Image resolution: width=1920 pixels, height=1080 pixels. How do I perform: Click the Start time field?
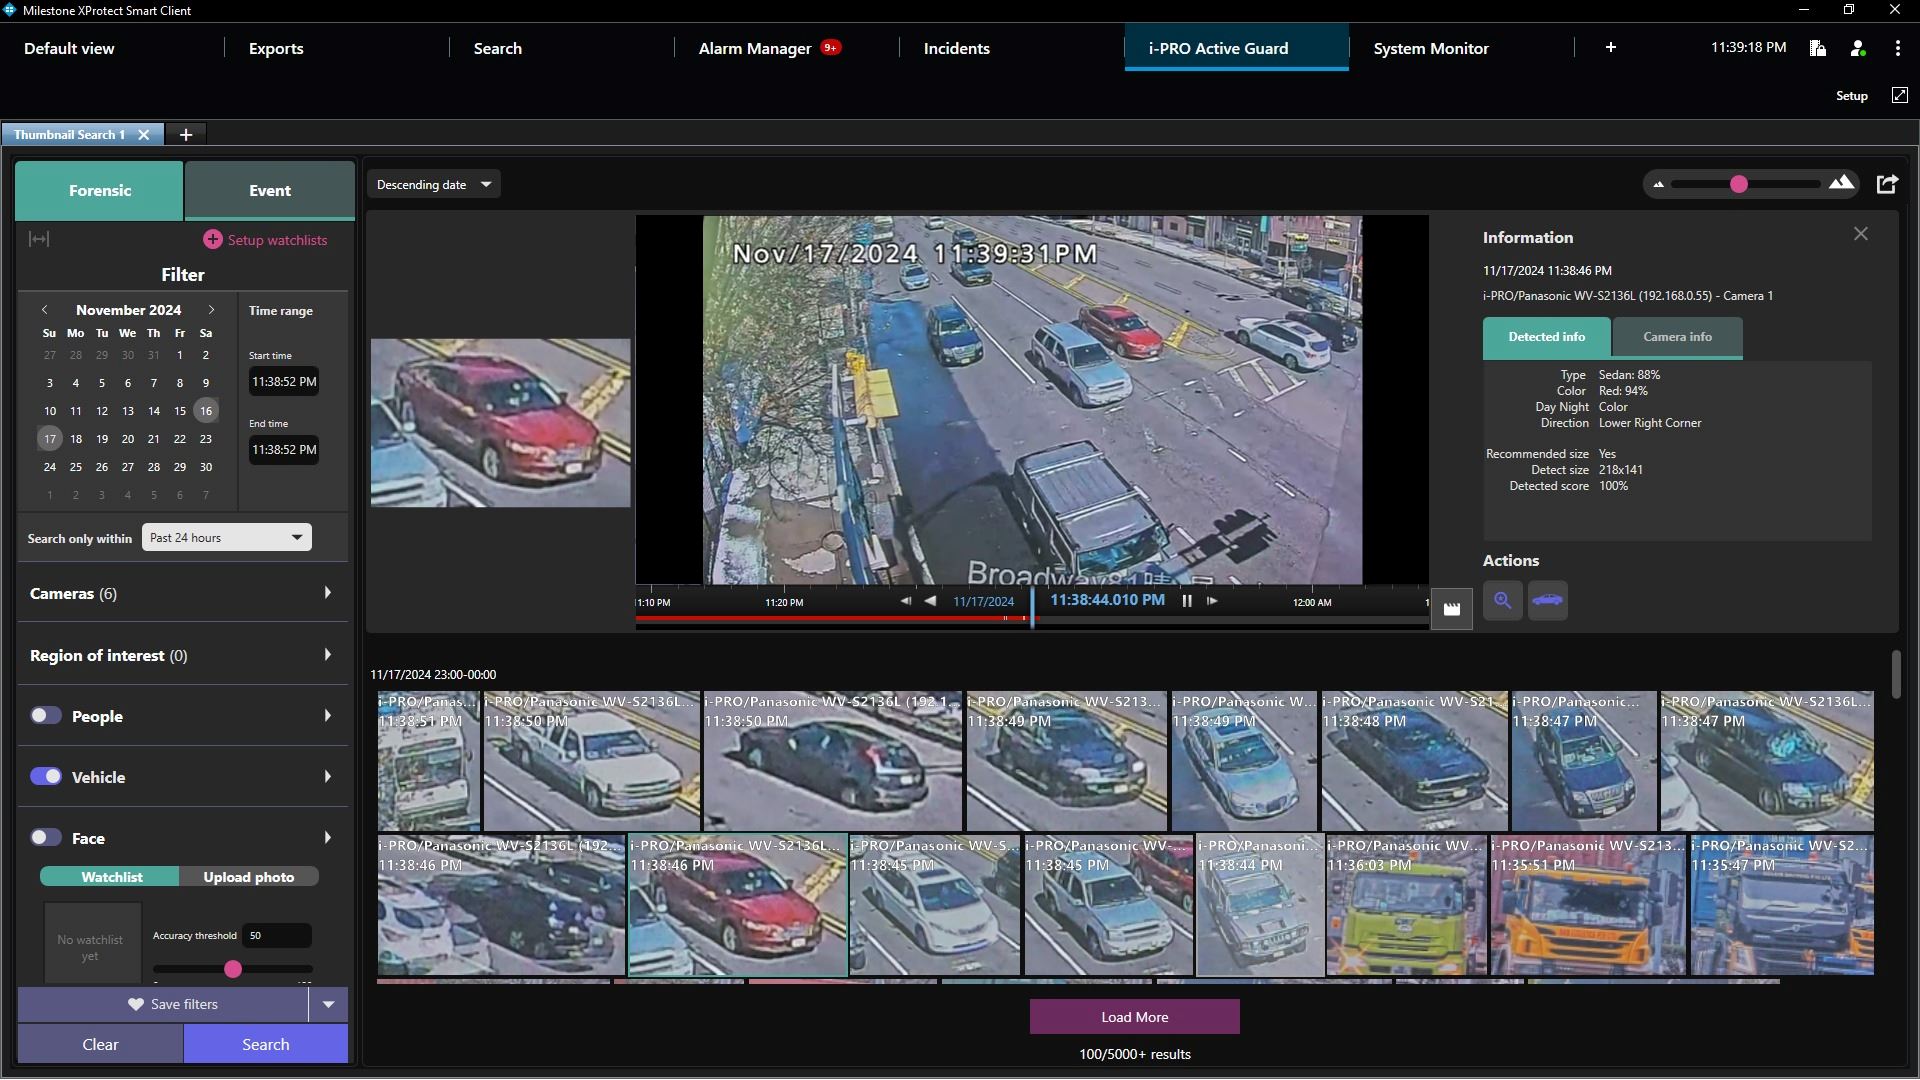284,381
